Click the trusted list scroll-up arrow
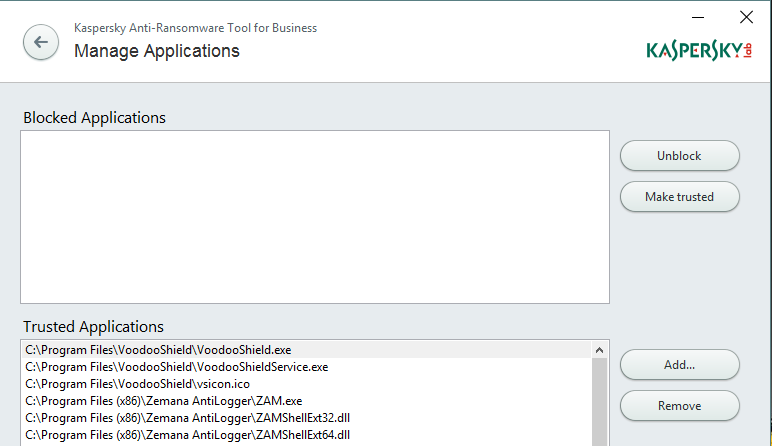 pyautogui.click(x=599, y=350)
